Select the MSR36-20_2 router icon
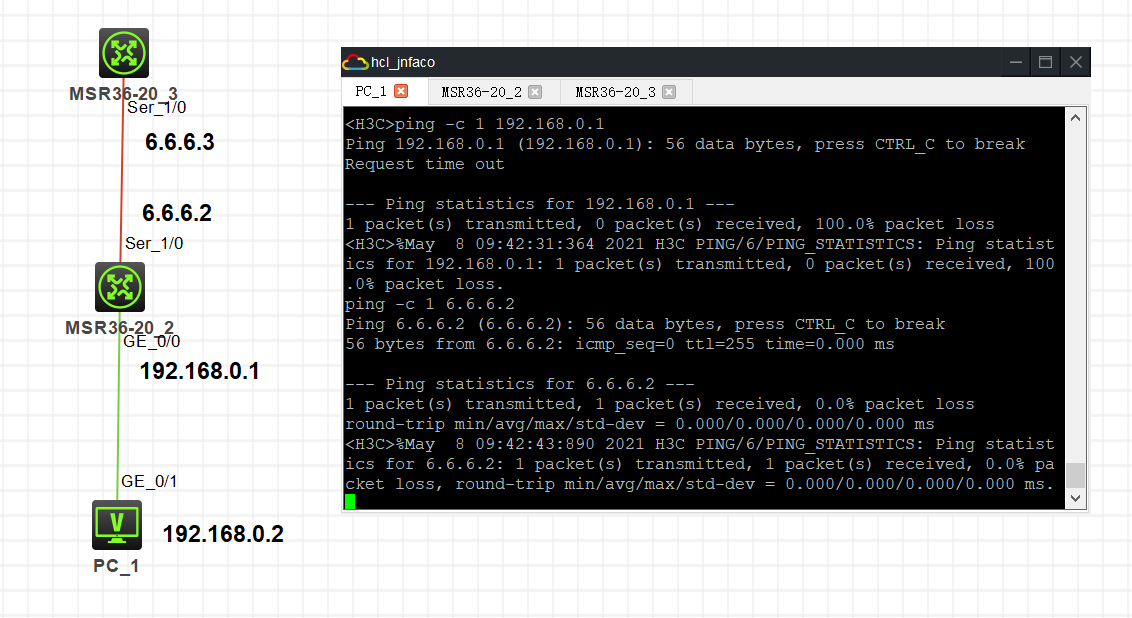 coord(121,287)
